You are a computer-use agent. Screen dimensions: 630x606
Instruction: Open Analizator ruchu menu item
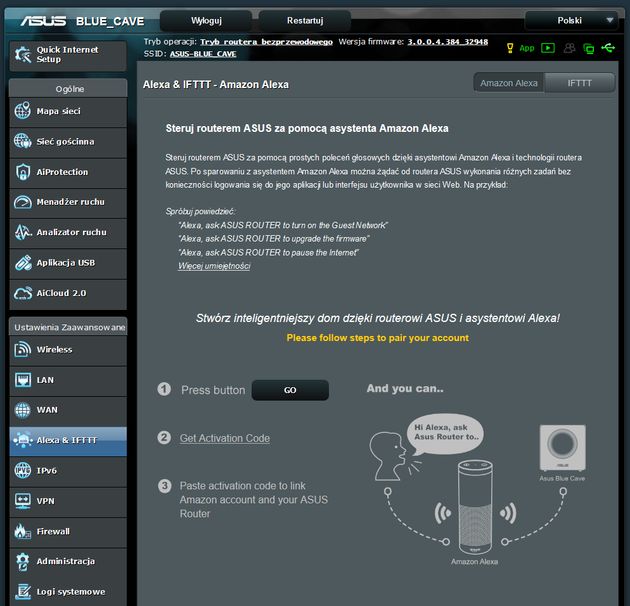pyautogui.click(x=68, y=232)
